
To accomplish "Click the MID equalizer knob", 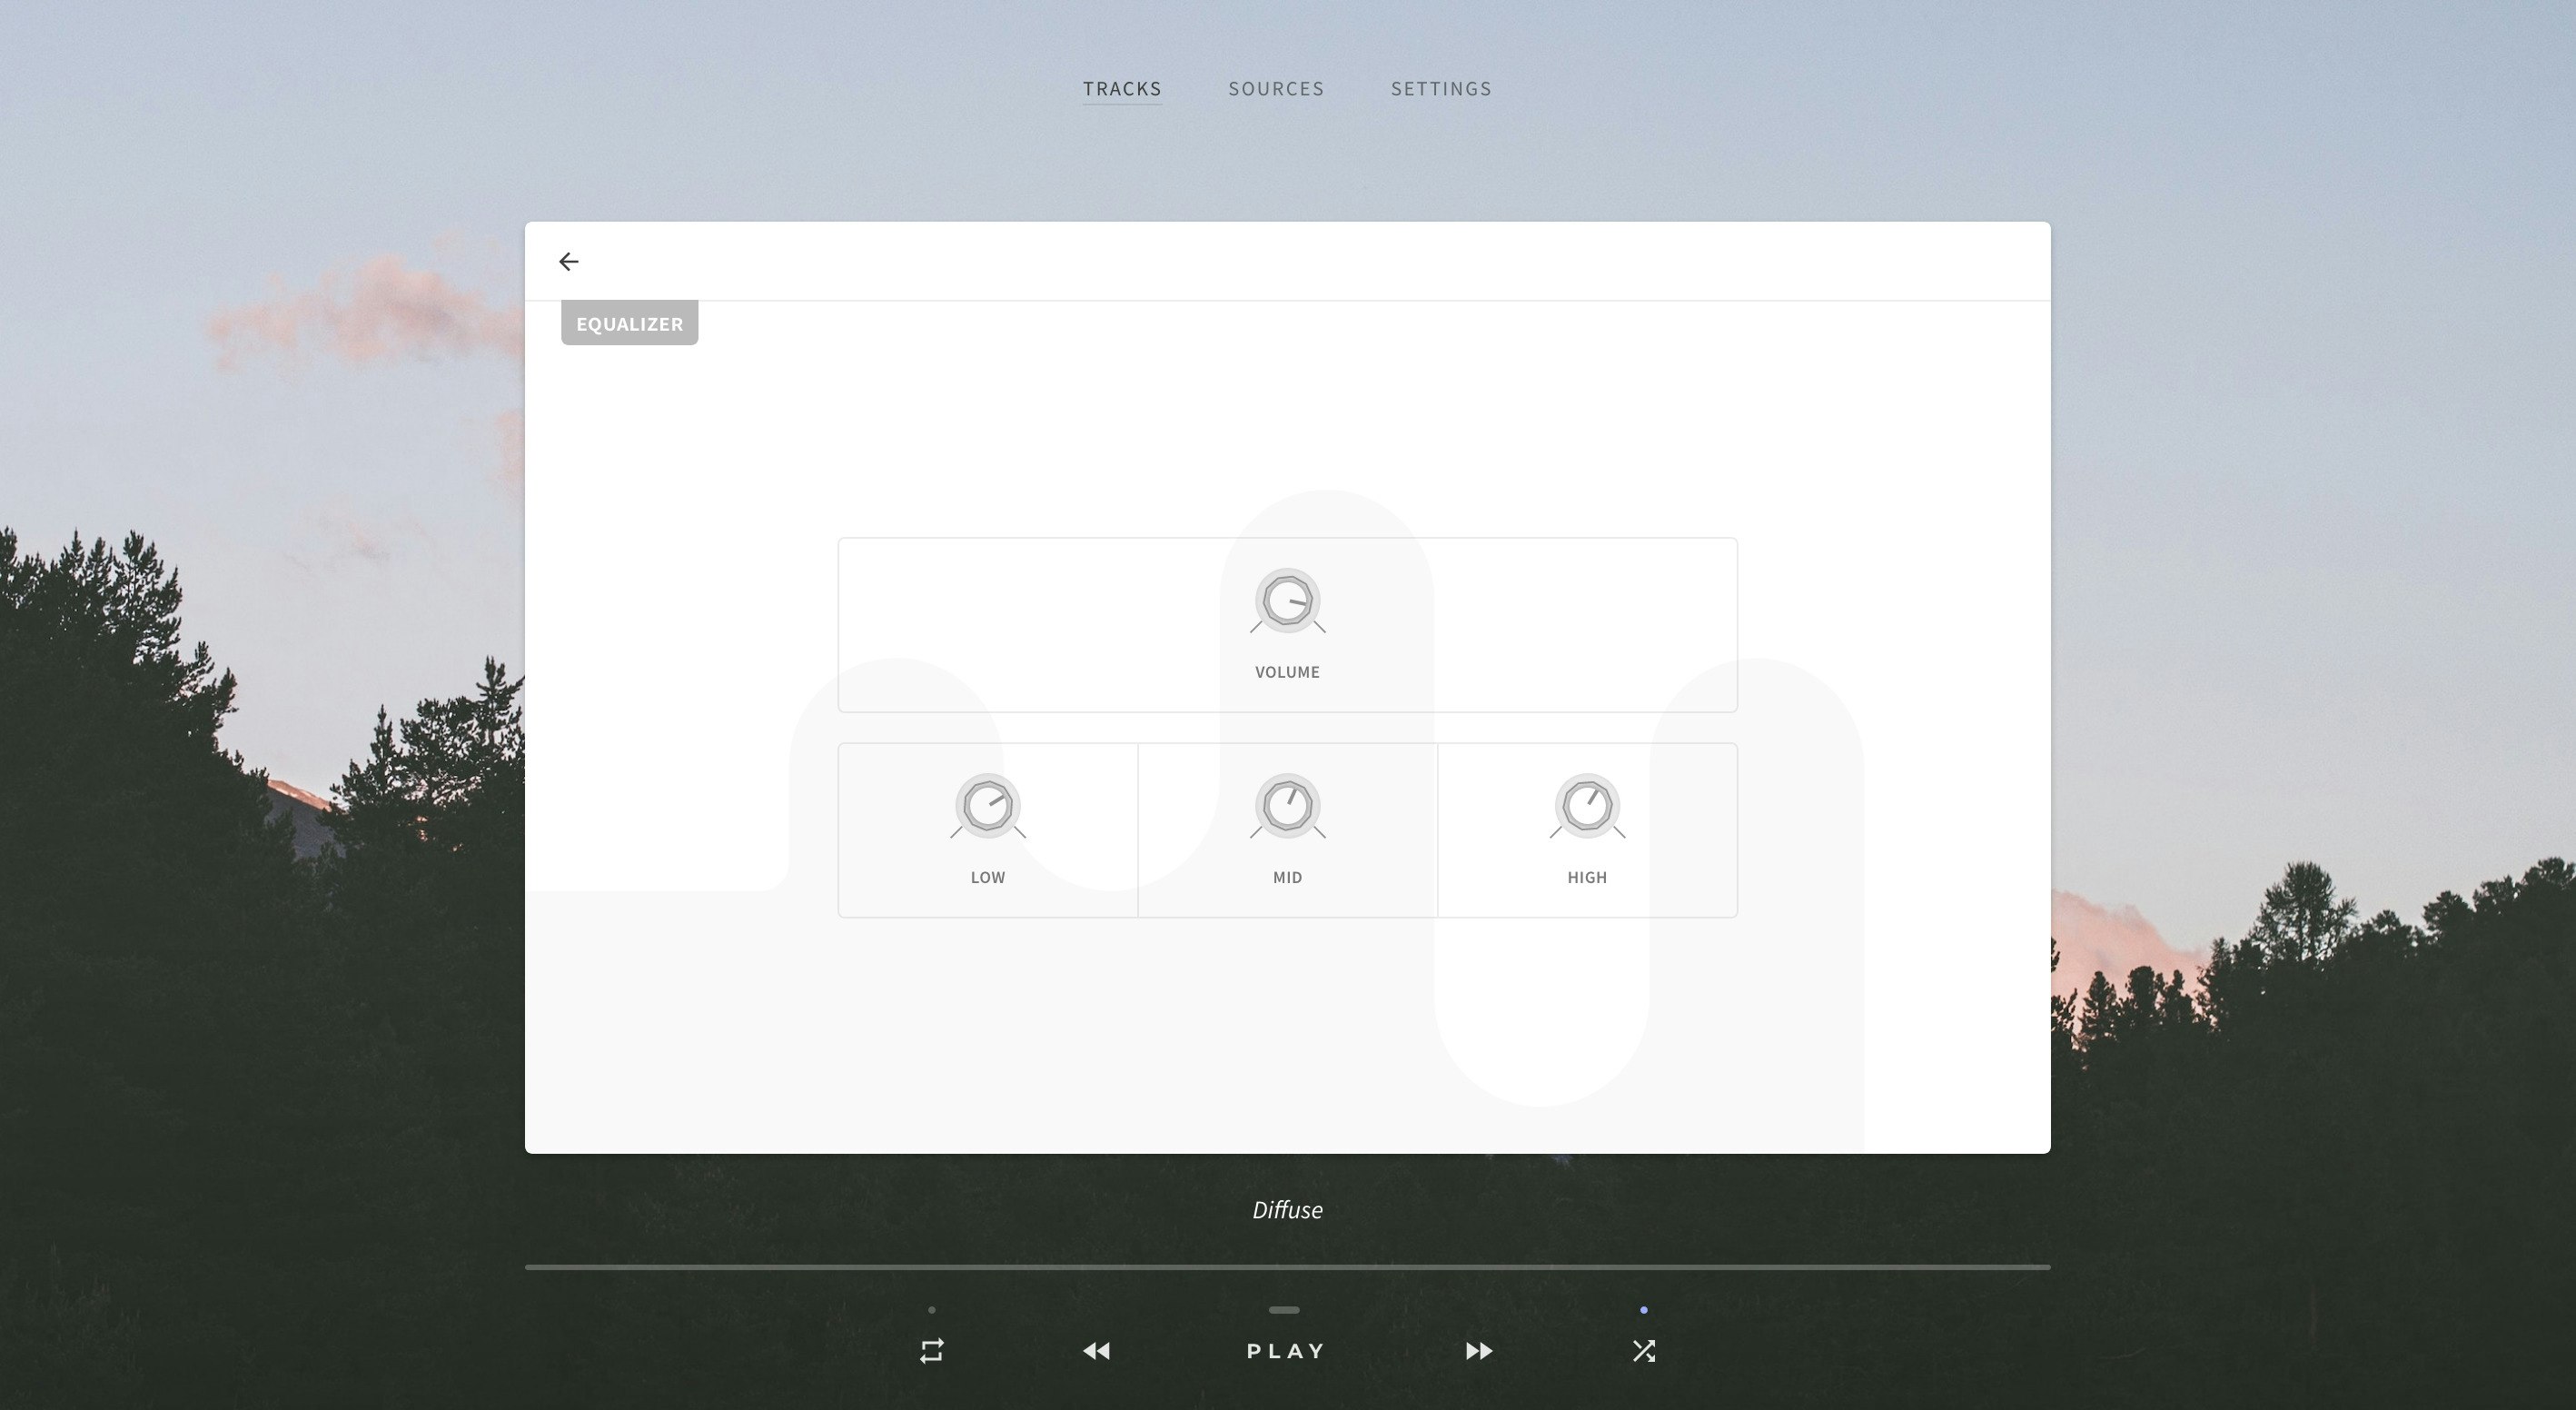I will [x=1287, y=806].
